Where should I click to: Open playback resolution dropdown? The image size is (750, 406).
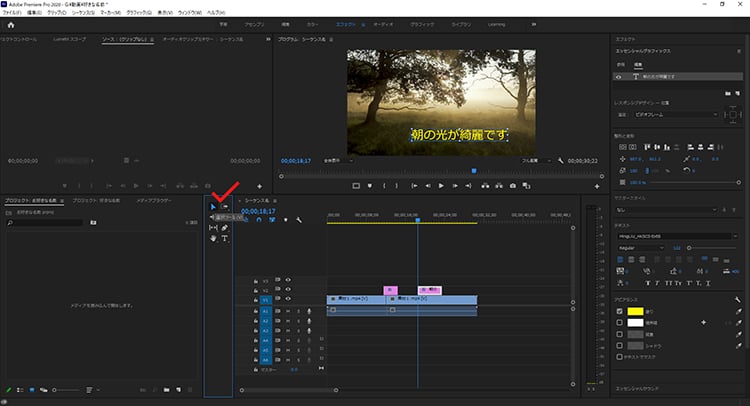coord(536,161)
